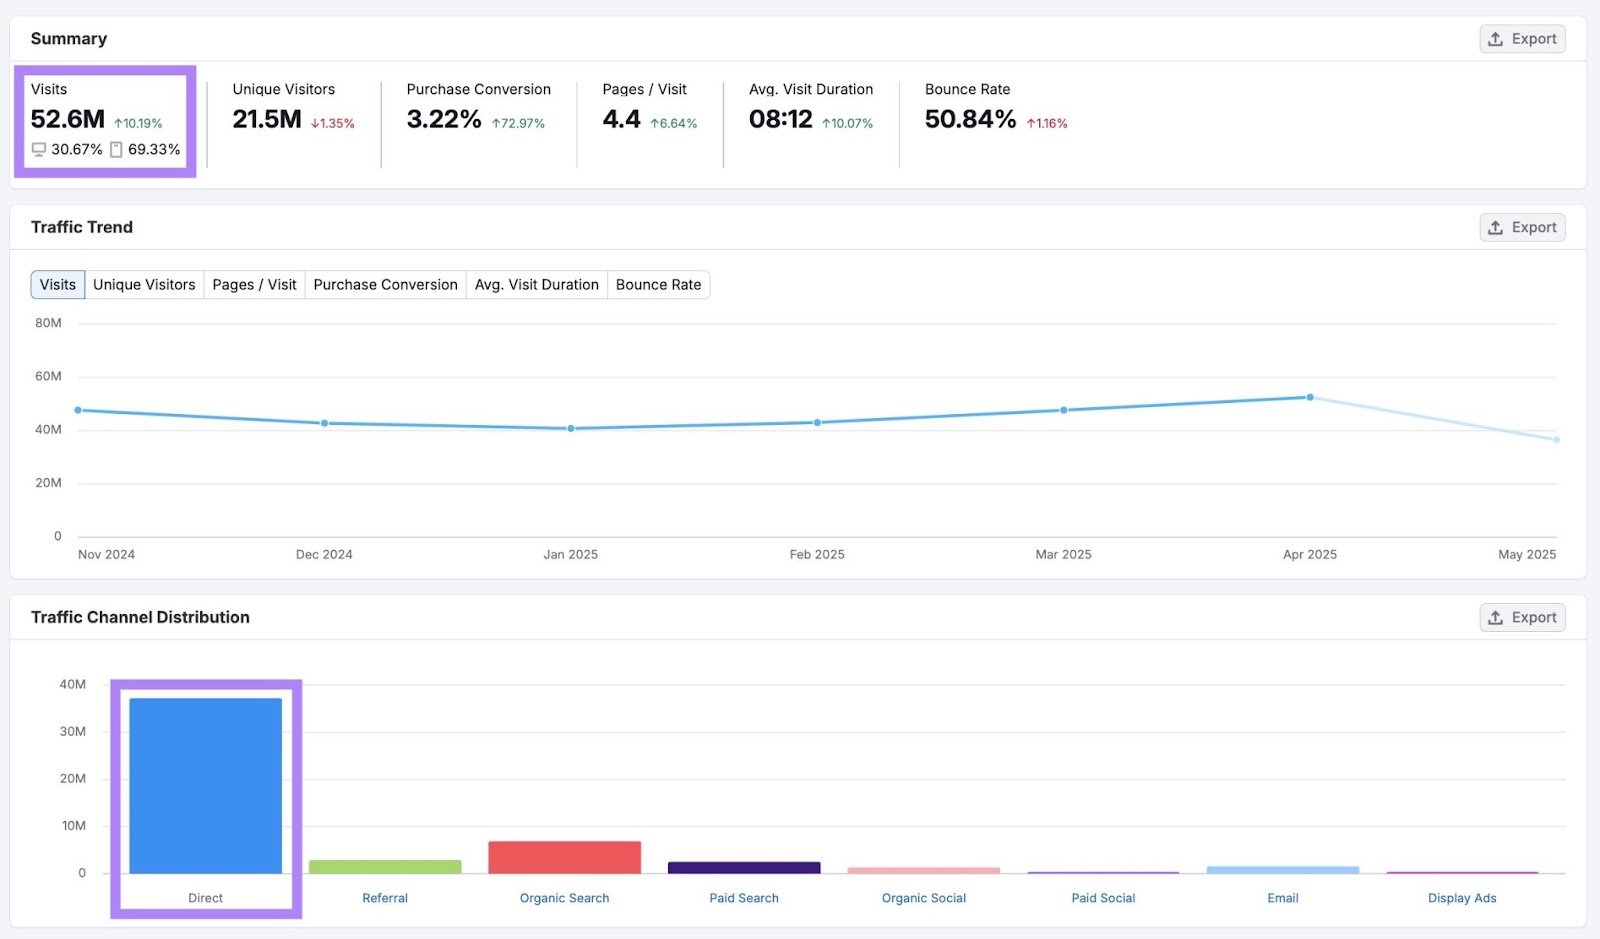Click the Visits tab in Traffic Trend
Screen dimensions: 1600x939
57,284
